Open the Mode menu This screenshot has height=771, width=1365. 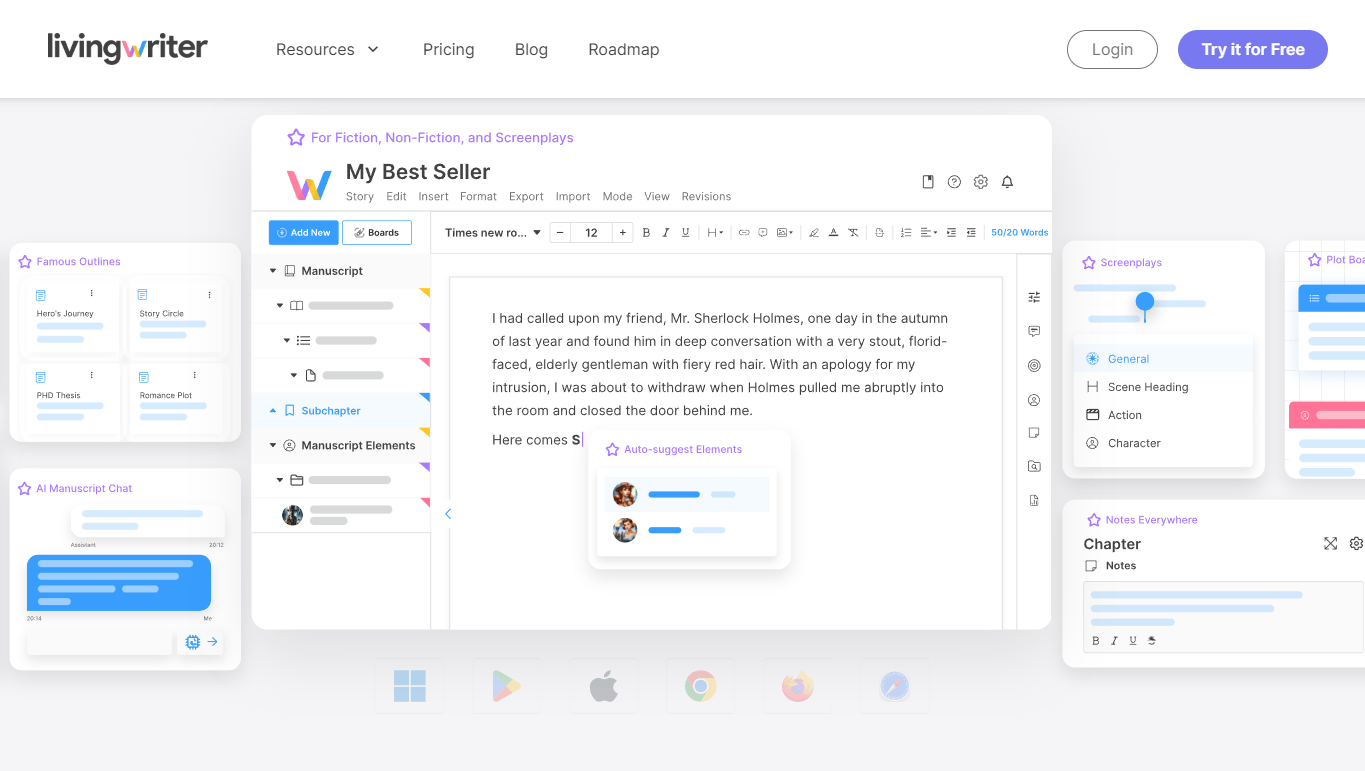tap(617, 196)
